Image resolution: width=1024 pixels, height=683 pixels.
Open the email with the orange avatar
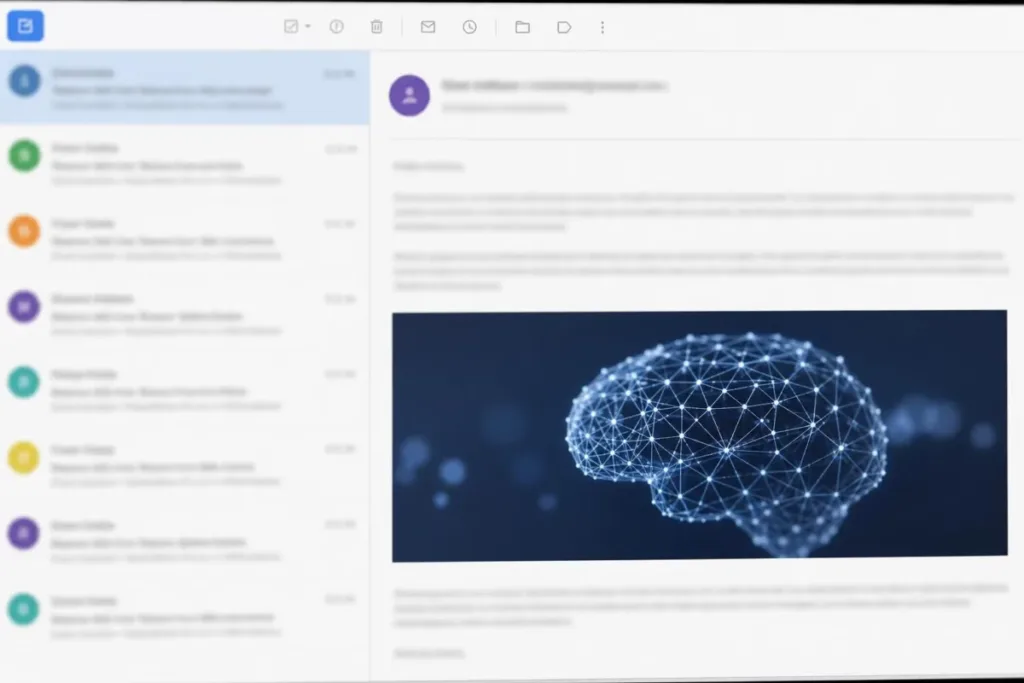pos(185,238)
